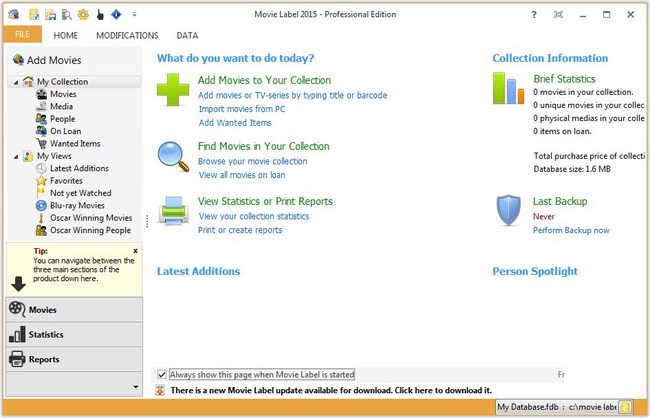Screen dimensions: 650x418
Task: Click the Add Wanted Items link
Action: [x=235, y=123]
